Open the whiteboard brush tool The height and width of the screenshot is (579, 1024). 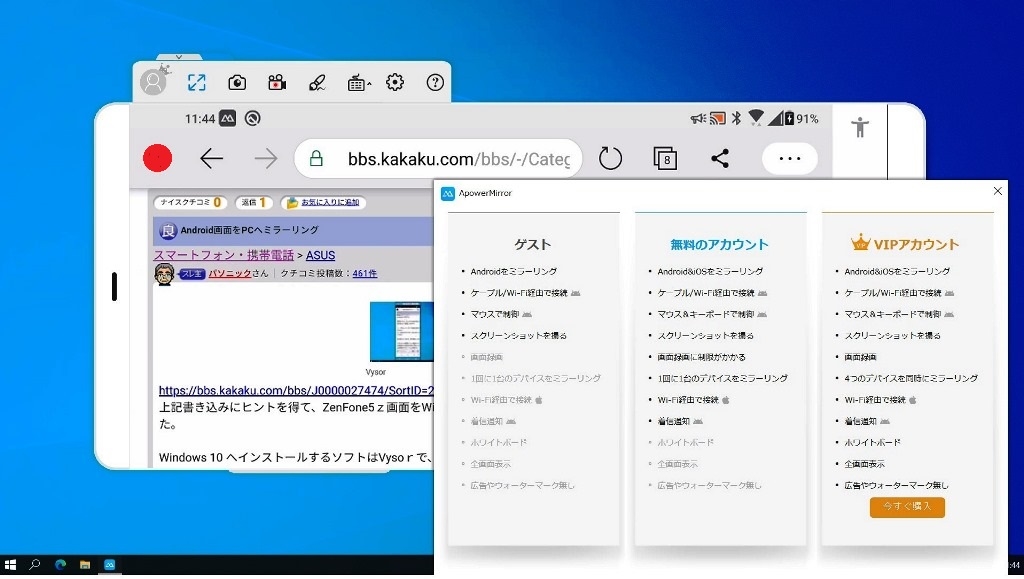point(317,82)
